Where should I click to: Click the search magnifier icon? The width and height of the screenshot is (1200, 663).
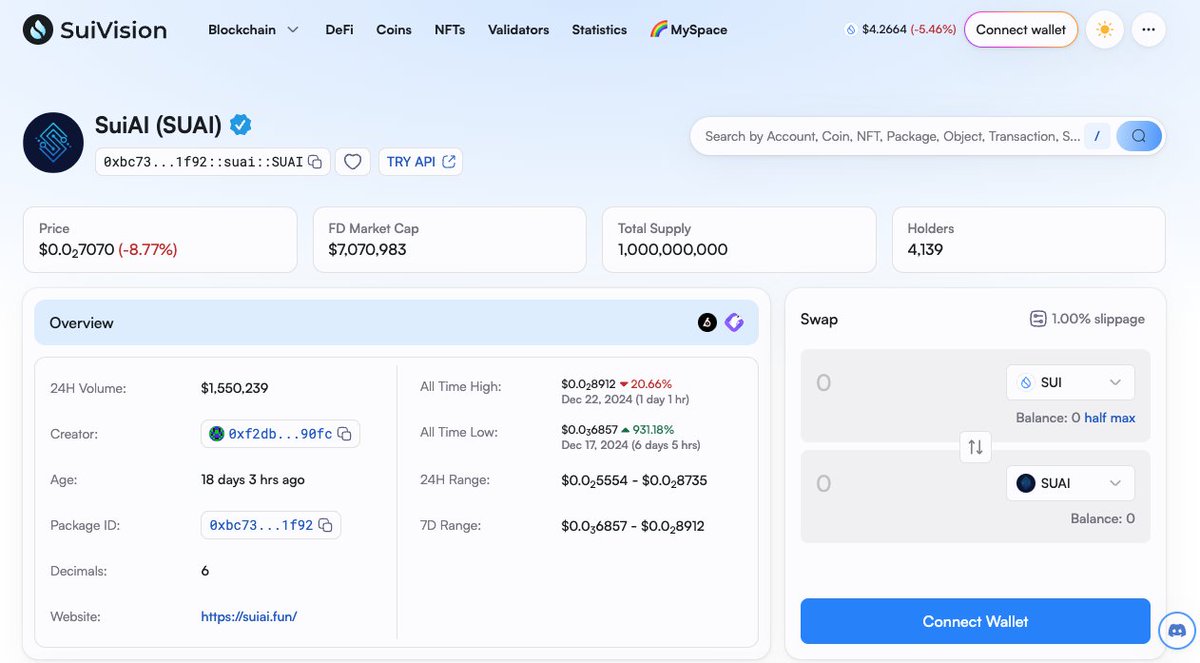[1138, 135]
